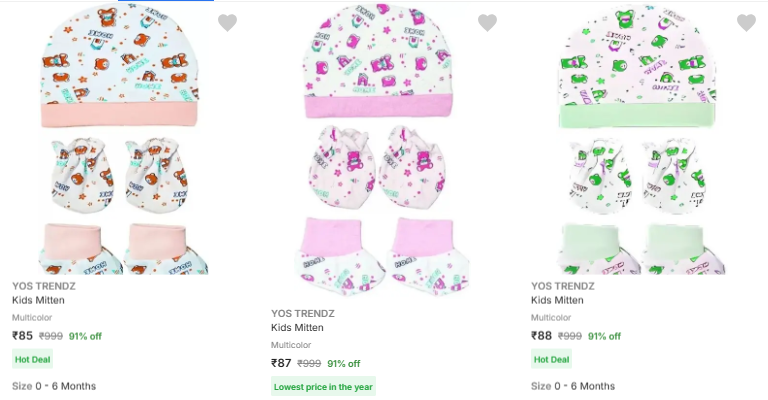Screen dimensions: 768x400
Task: Click Hot Deal badge under ₹85
Action: click(33, 359)
